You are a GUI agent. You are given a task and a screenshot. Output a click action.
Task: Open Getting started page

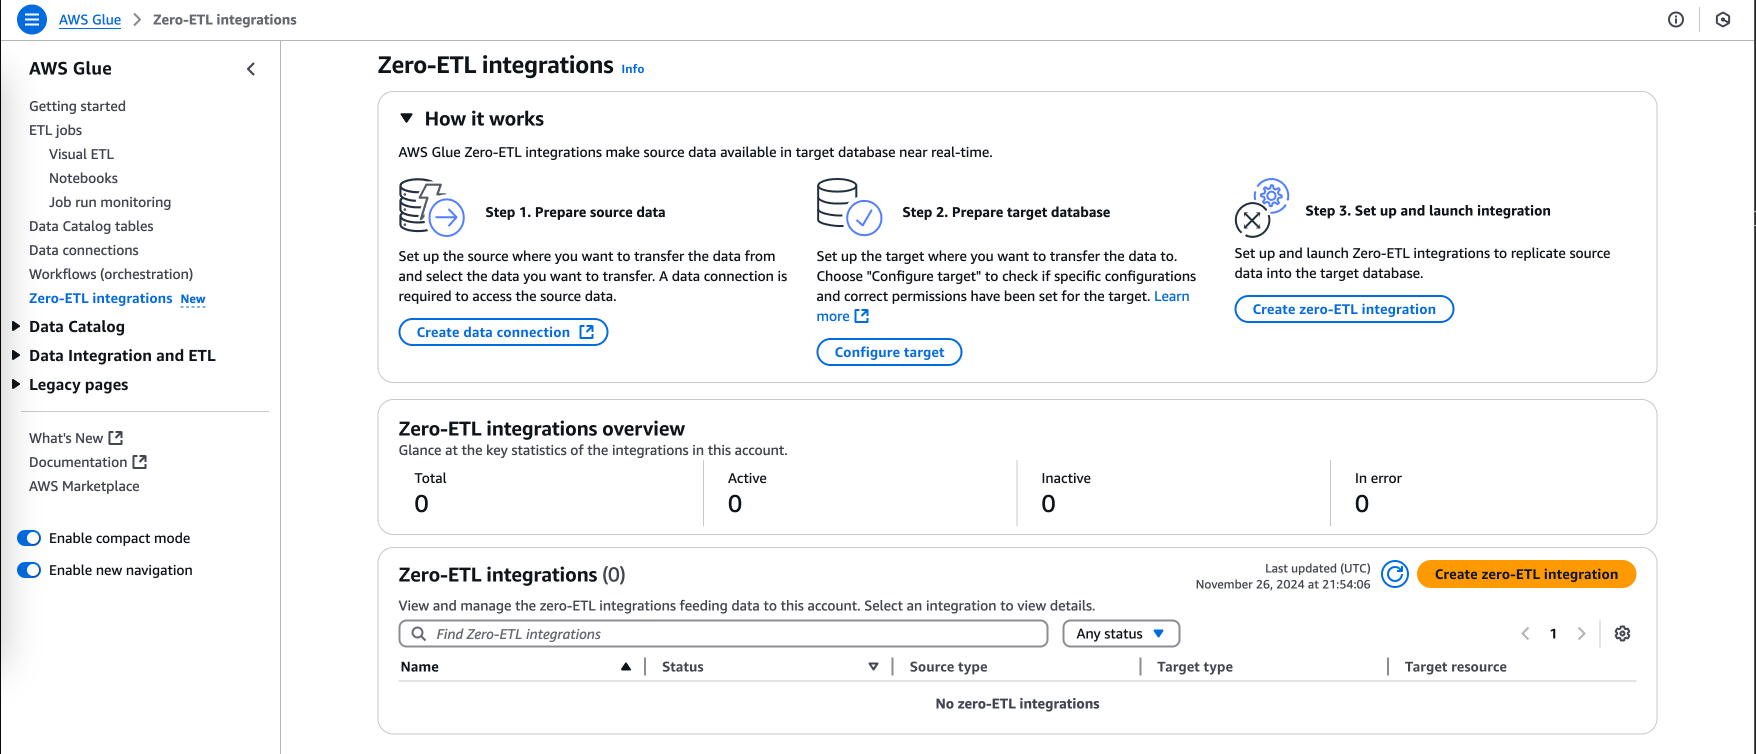point(77,106)
